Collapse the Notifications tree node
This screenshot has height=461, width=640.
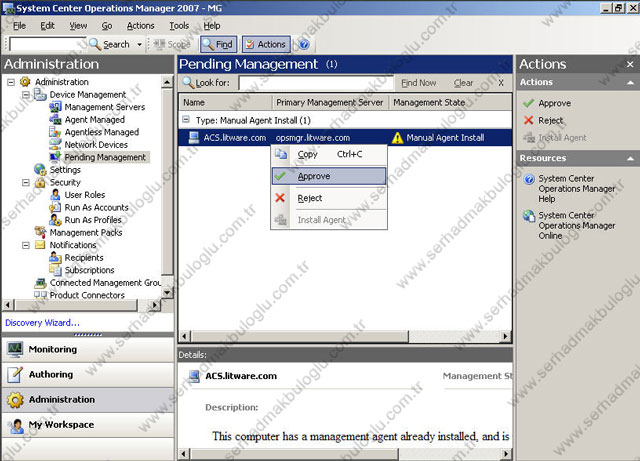26,245
